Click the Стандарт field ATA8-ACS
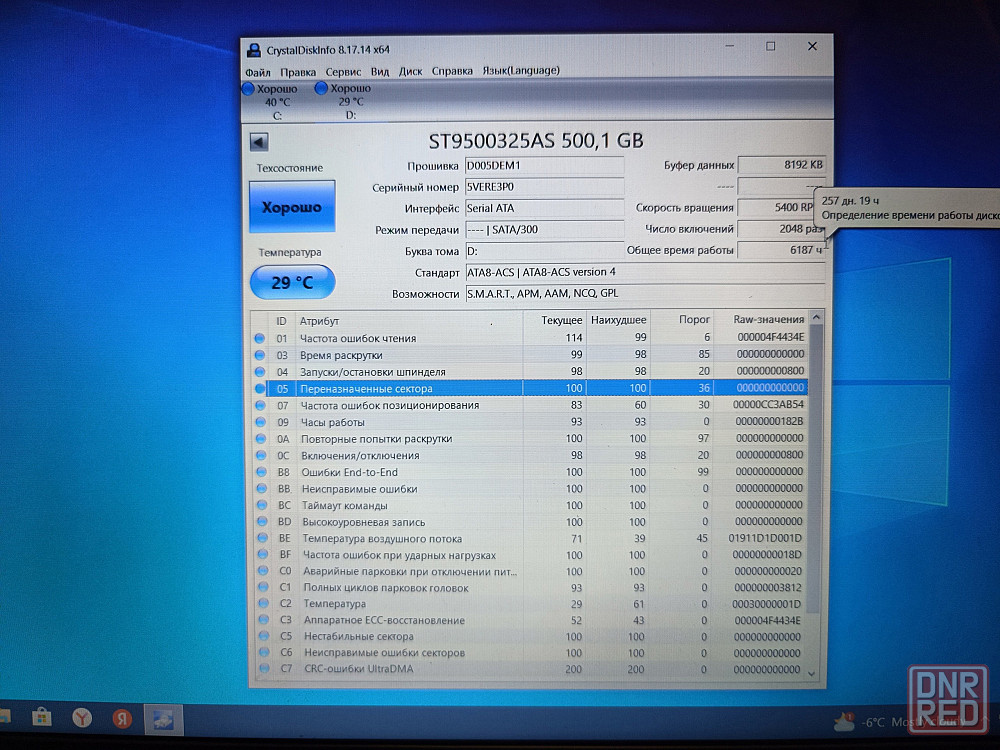This screenshot has width=1000, height=750. (645, 272)
